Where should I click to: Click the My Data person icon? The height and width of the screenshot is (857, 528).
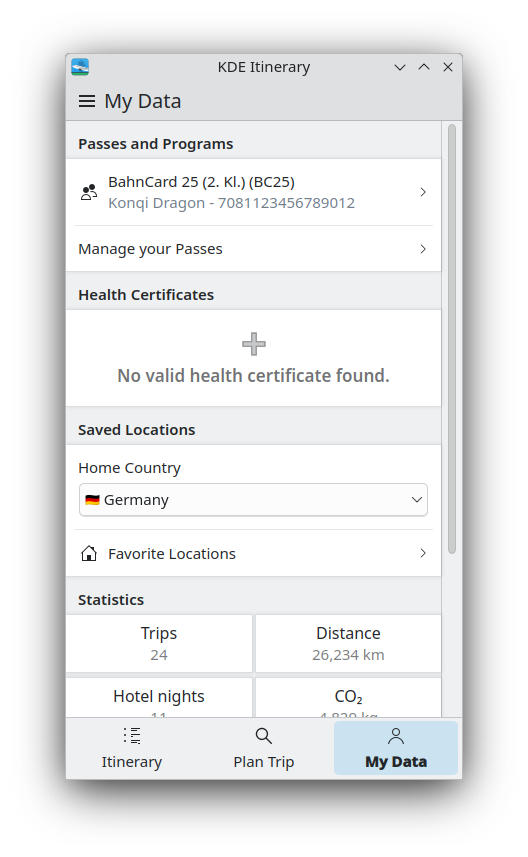click(x=396, y=736)
